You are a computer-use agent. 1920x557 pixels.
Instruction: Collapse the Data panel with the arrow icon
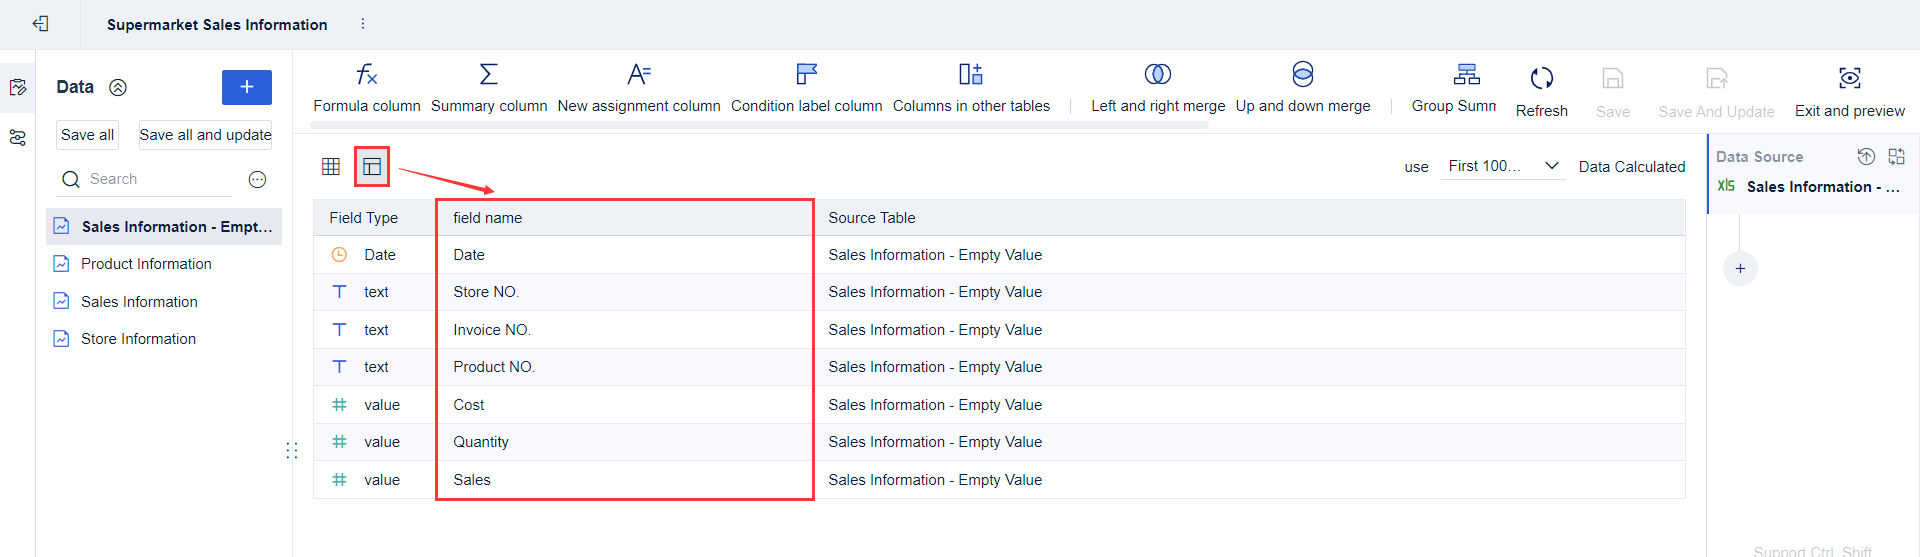pyautogui.click(x=118, y=88)
